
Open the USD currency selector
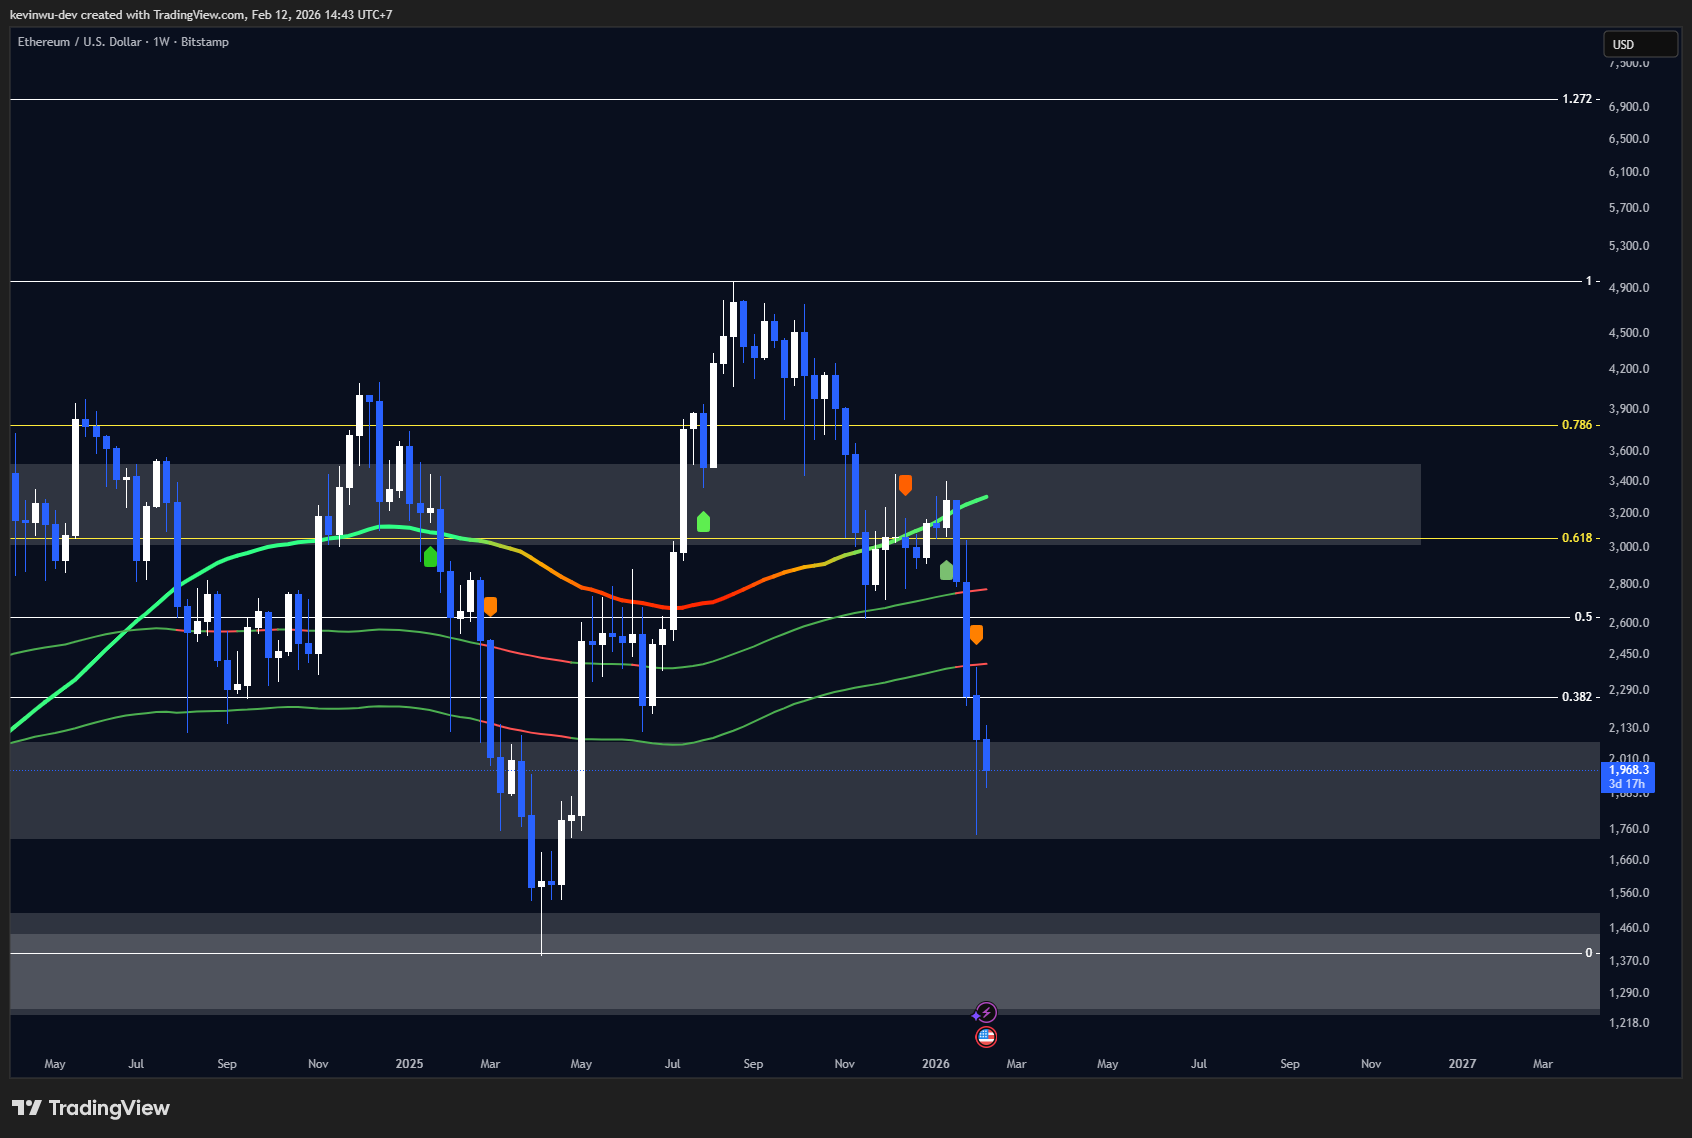pos(1640,44)
